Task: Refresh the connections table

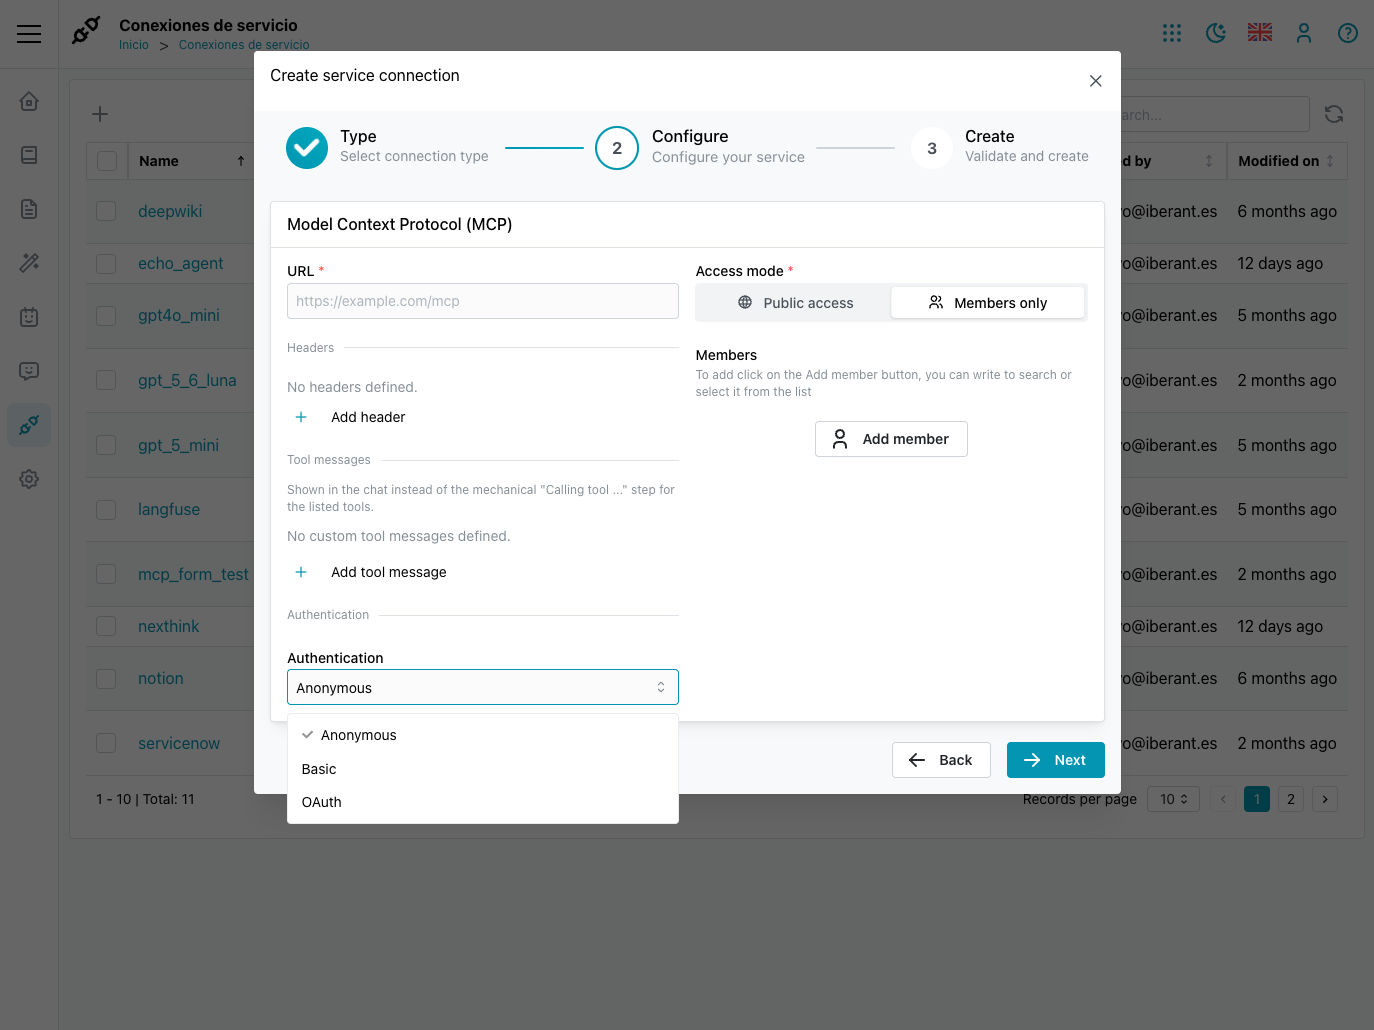Action: 1334,114
